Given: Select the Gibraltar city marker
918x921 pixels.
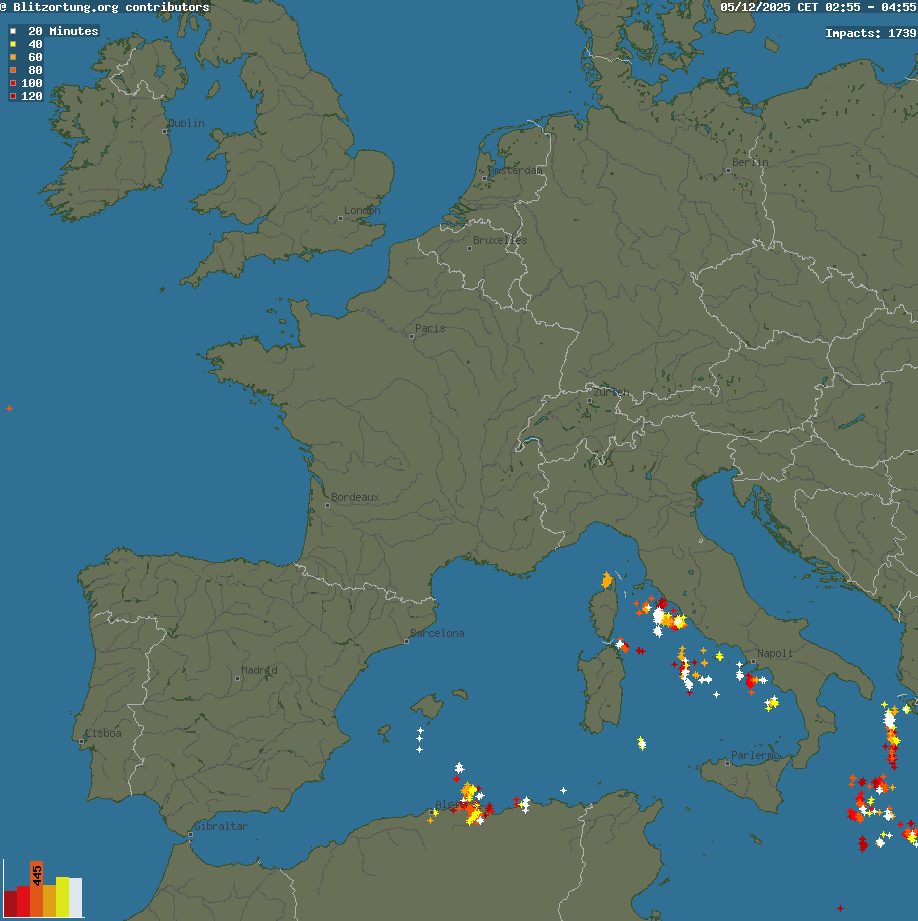Looking at the screenshot, I should pyautogui.click(x=190, y=833).
